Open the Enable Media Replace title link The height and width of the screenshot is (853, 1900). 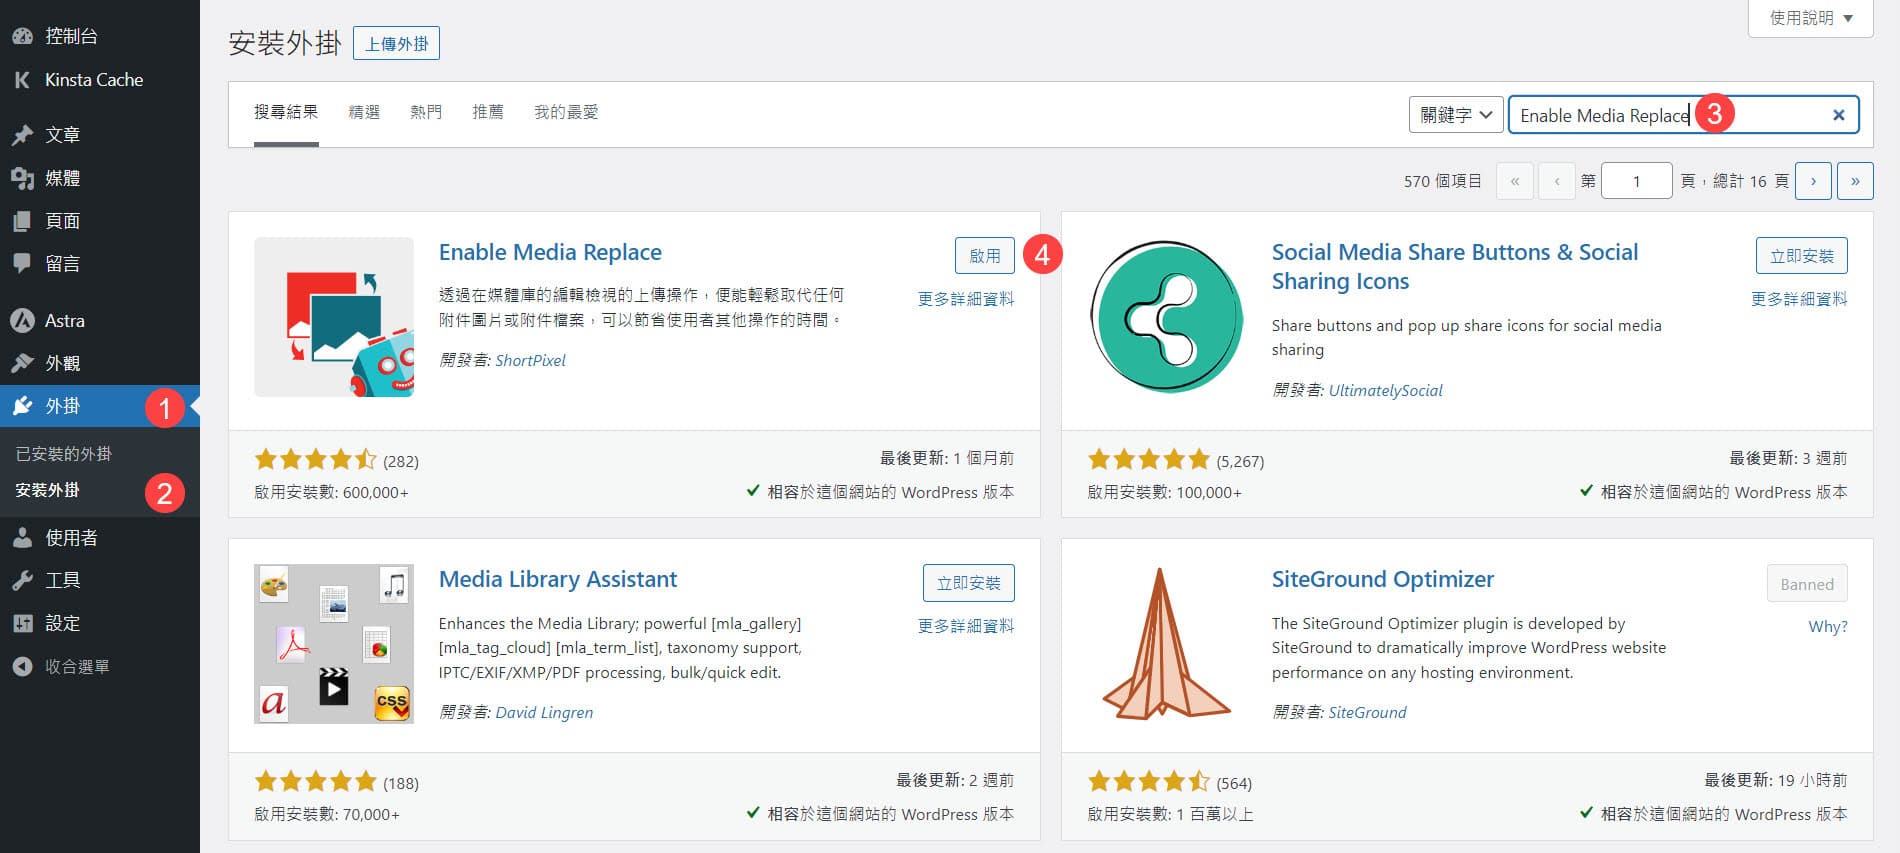coord(550,252)
